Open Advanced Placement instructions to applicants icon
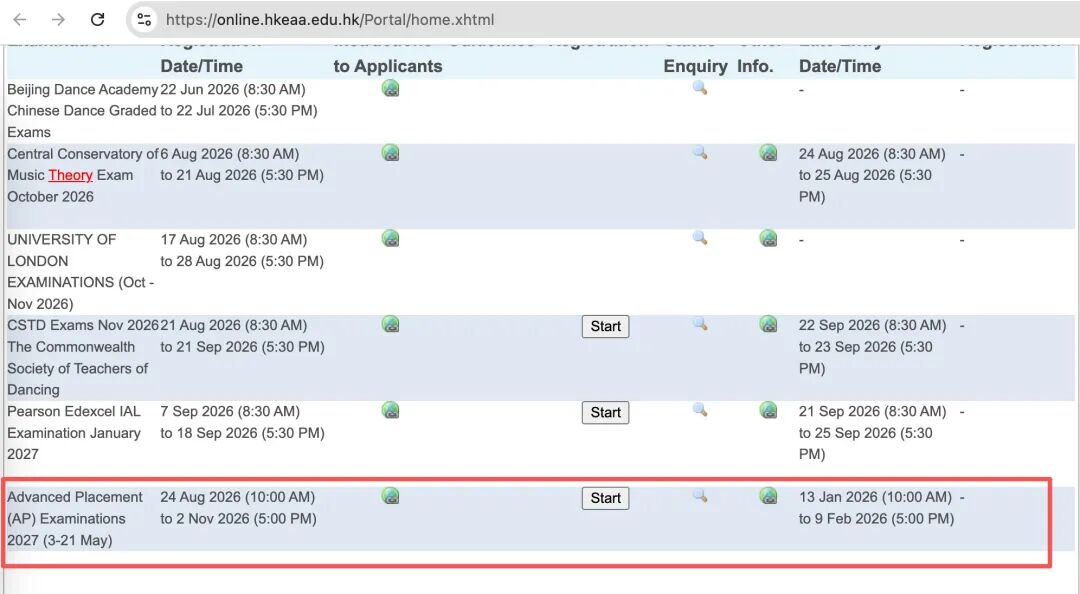Screen dimensions: 1080x594 coord(391,495)
